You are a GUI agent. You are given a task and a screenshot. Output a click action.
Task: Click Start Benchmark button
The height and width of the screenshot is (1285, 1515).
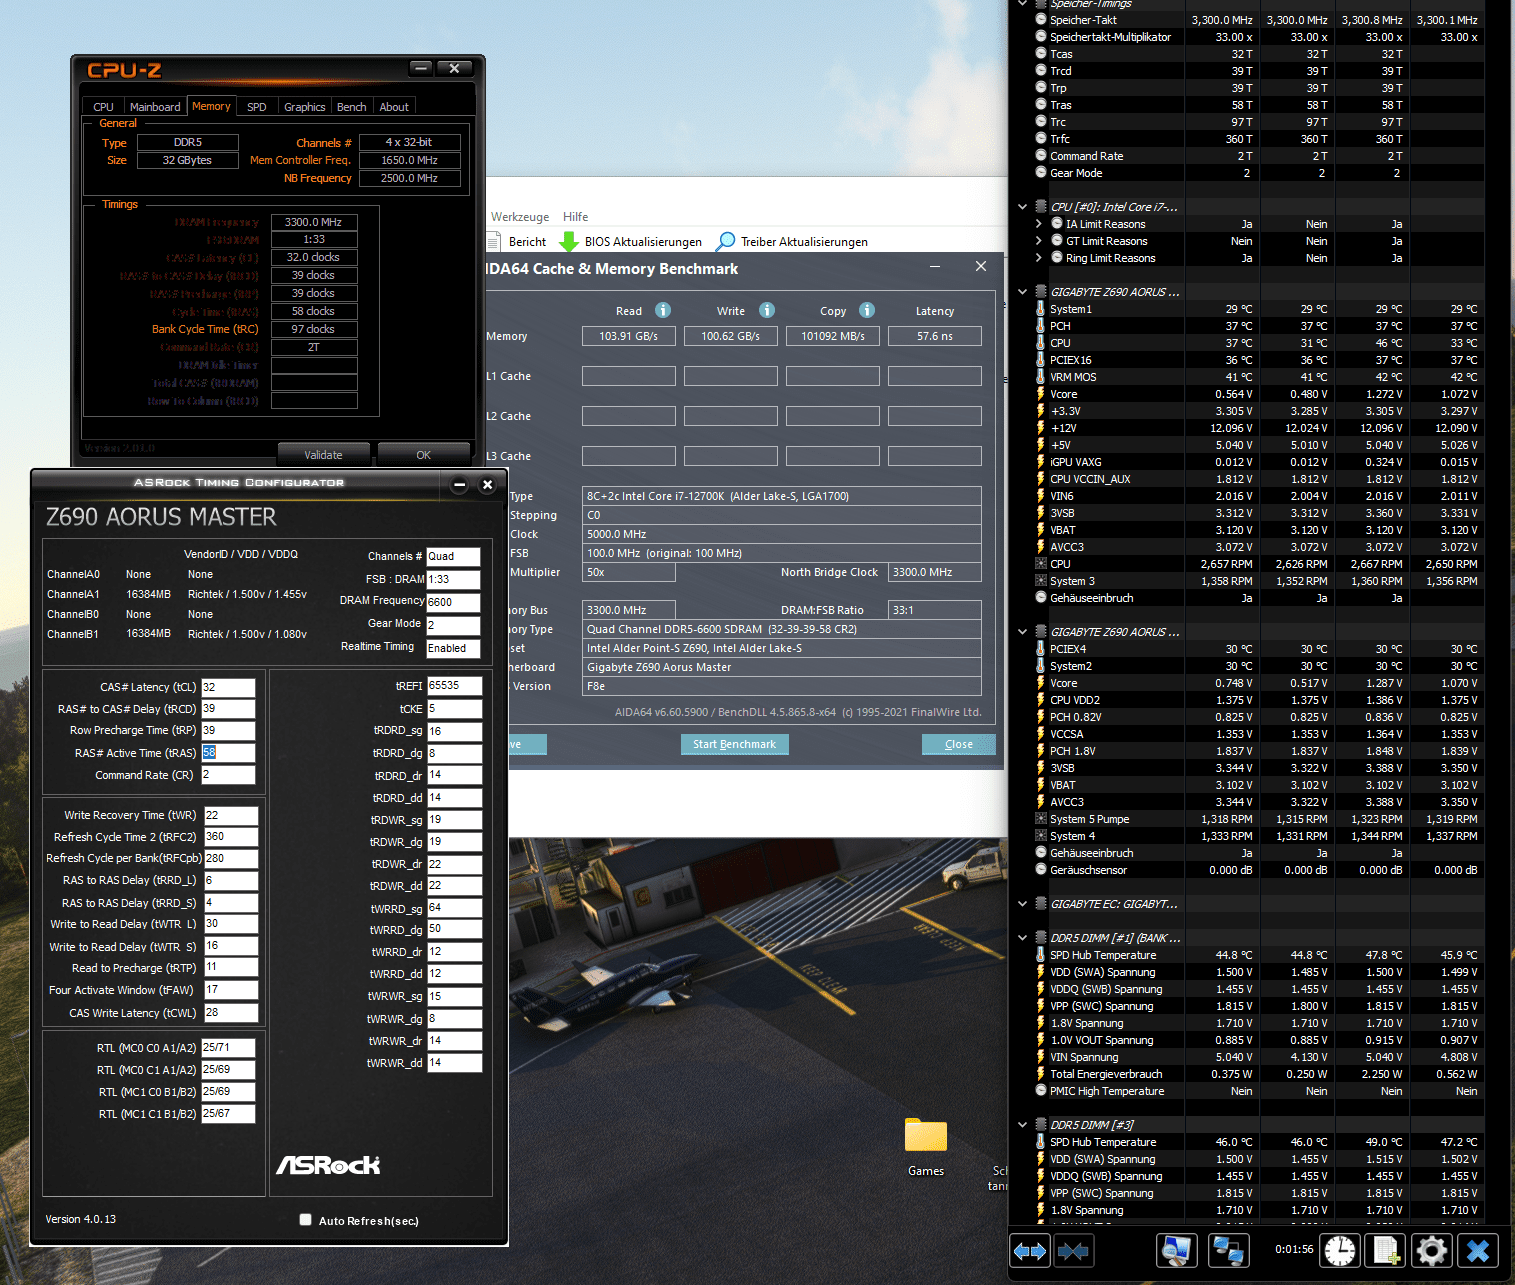click(735, 744)
